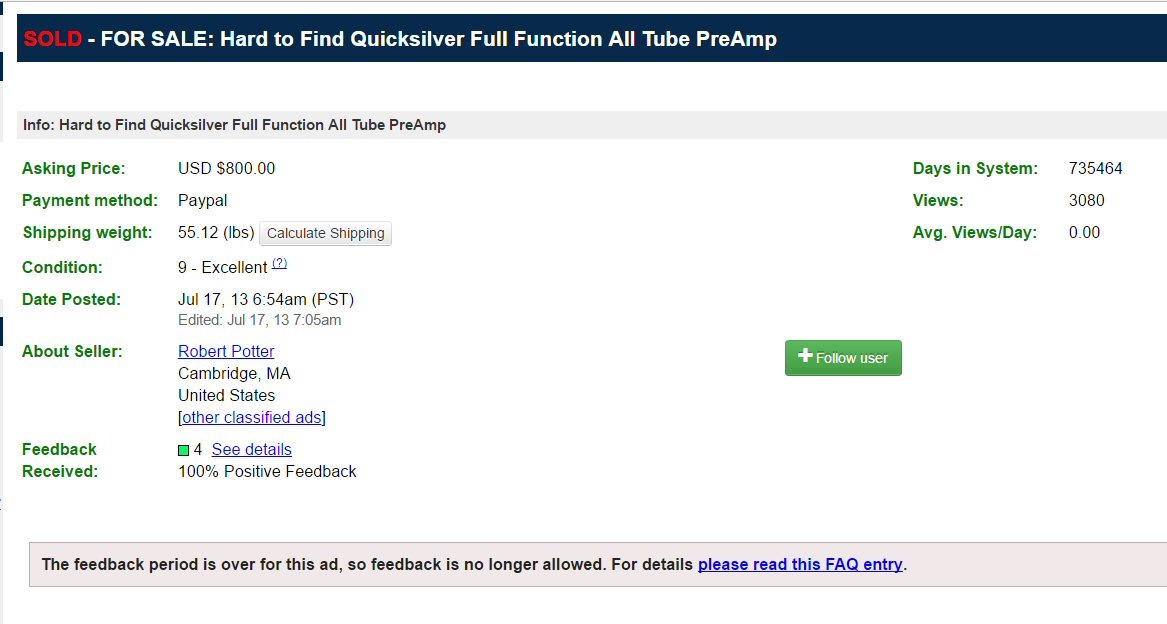This screenshot has width=1167, height=624.
Task: Click the USD $800.00 asking price
Action: pyautogui.click(x=226, y=168)
